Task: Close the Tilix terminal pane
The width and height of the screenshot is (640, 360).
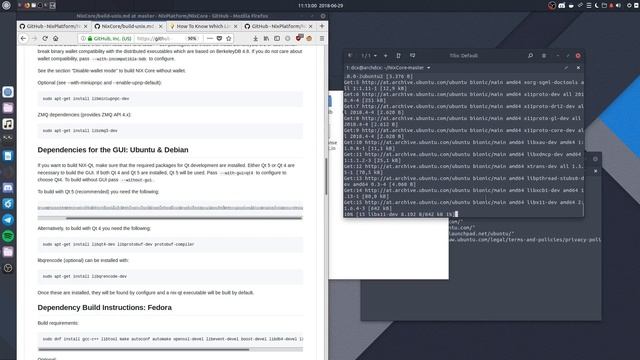Action: click(578, 68)
